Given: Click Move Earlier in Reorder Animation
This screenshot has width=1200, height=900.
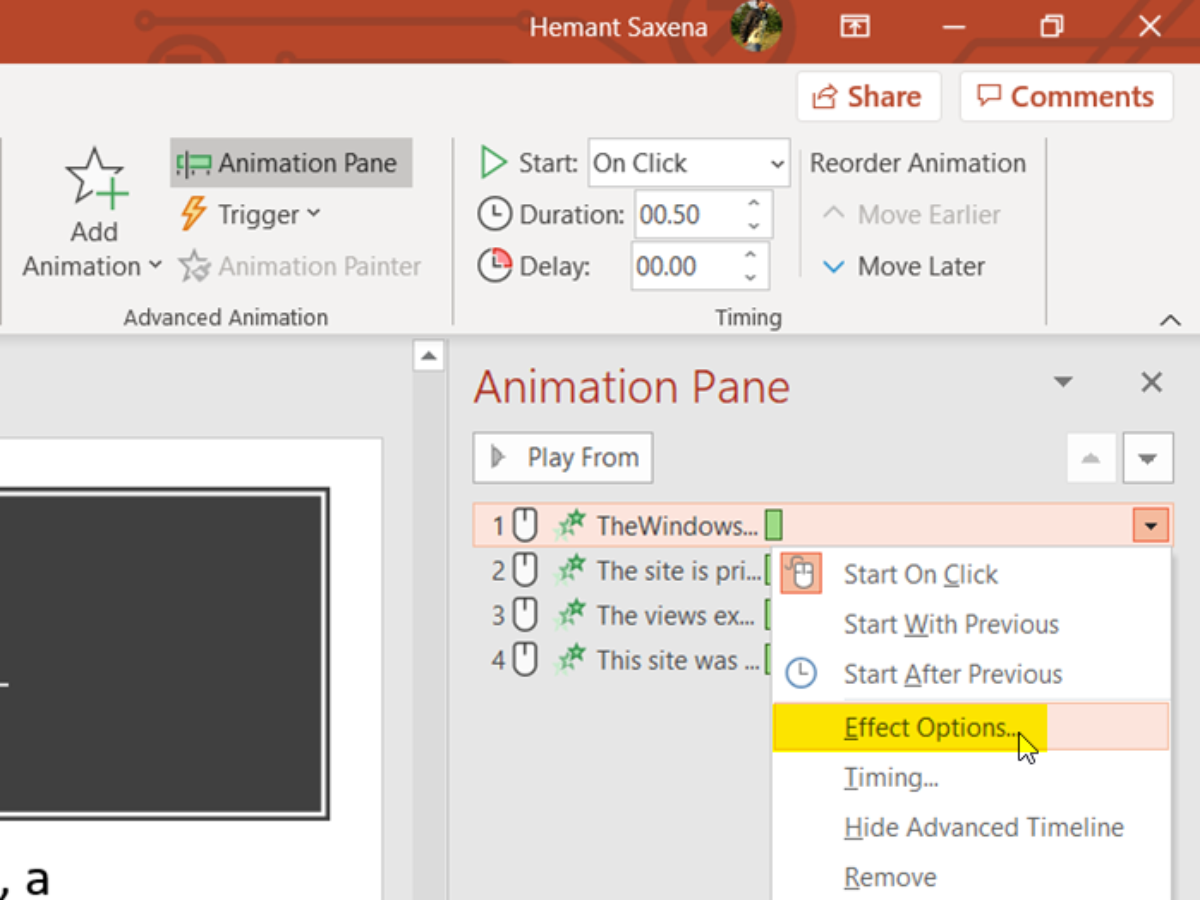Looking at the screenshot, I should (911, 214).
